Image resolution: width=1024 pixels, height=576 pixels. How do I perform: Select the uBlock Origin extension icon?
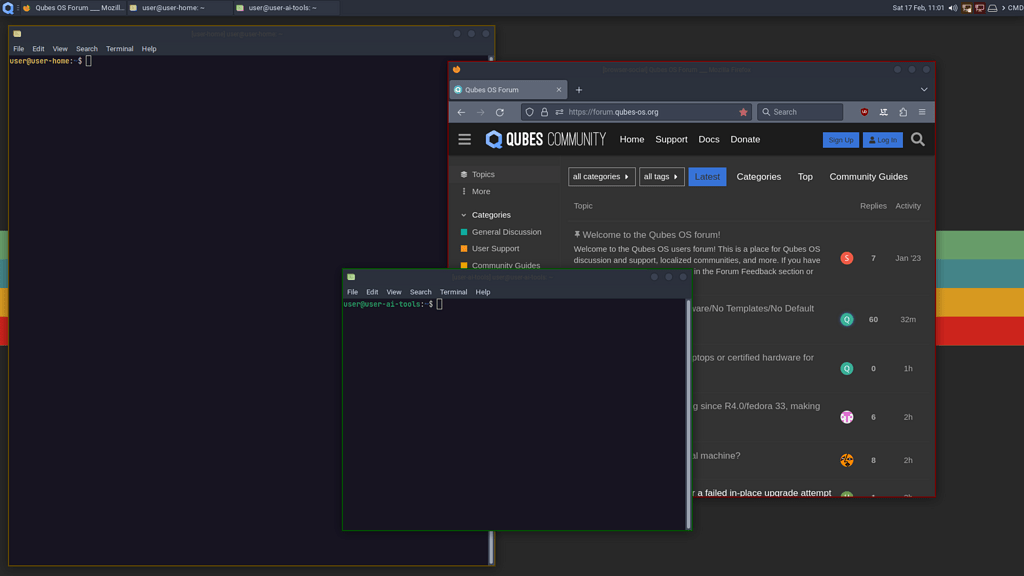[x=864, y=112]
